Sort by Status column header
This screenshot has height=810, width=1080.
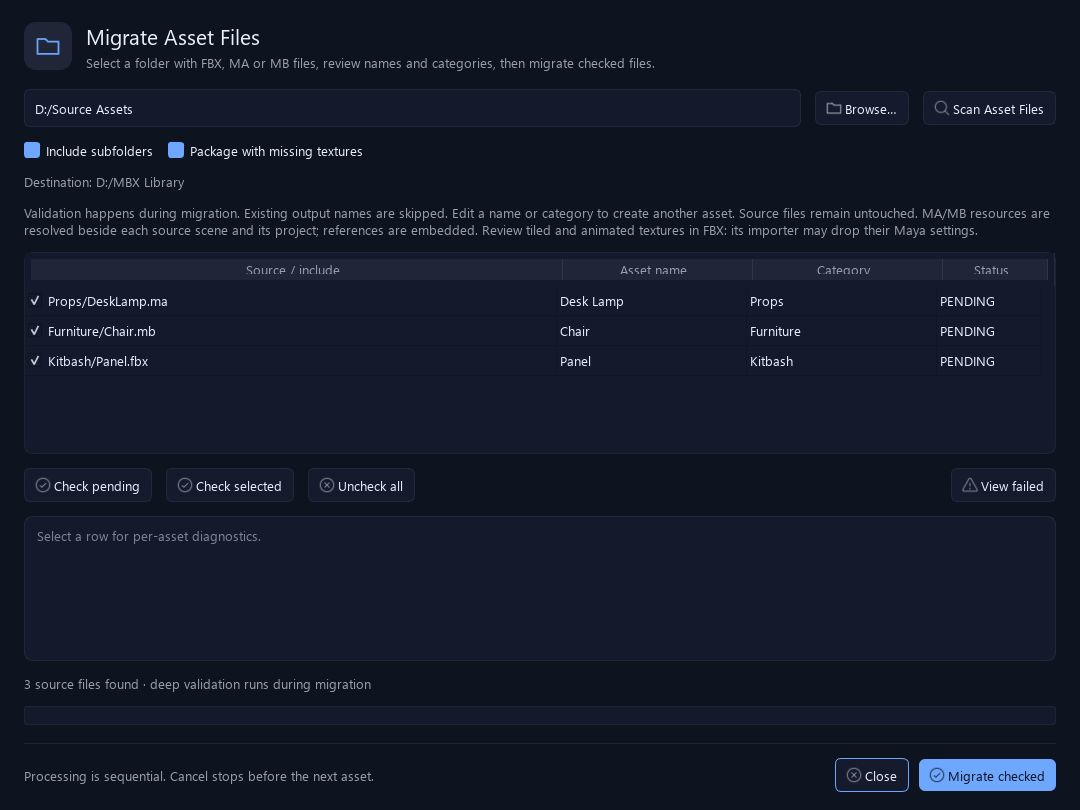click(x=995, y=270)
